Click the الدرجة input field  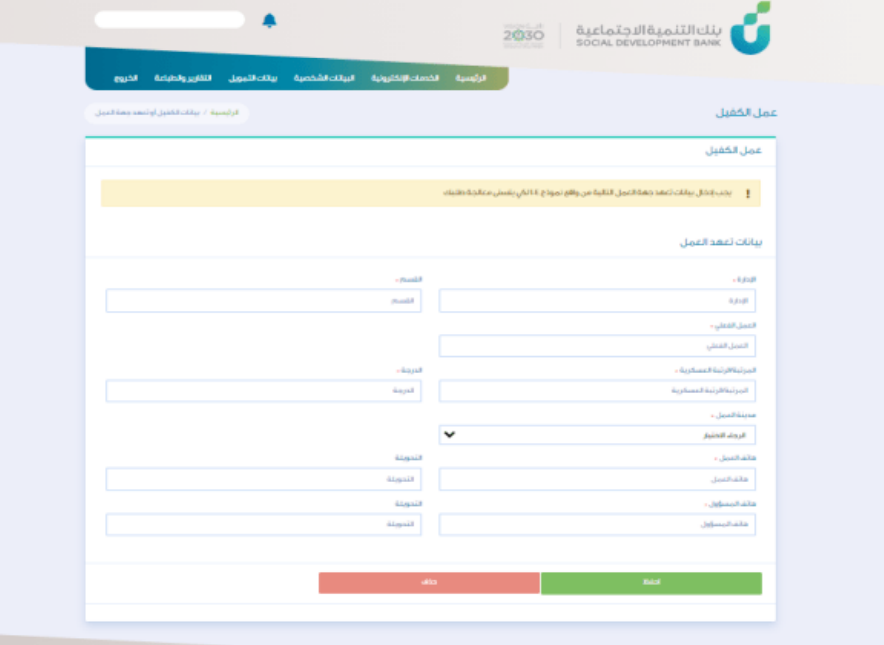(x=263, y=391)
